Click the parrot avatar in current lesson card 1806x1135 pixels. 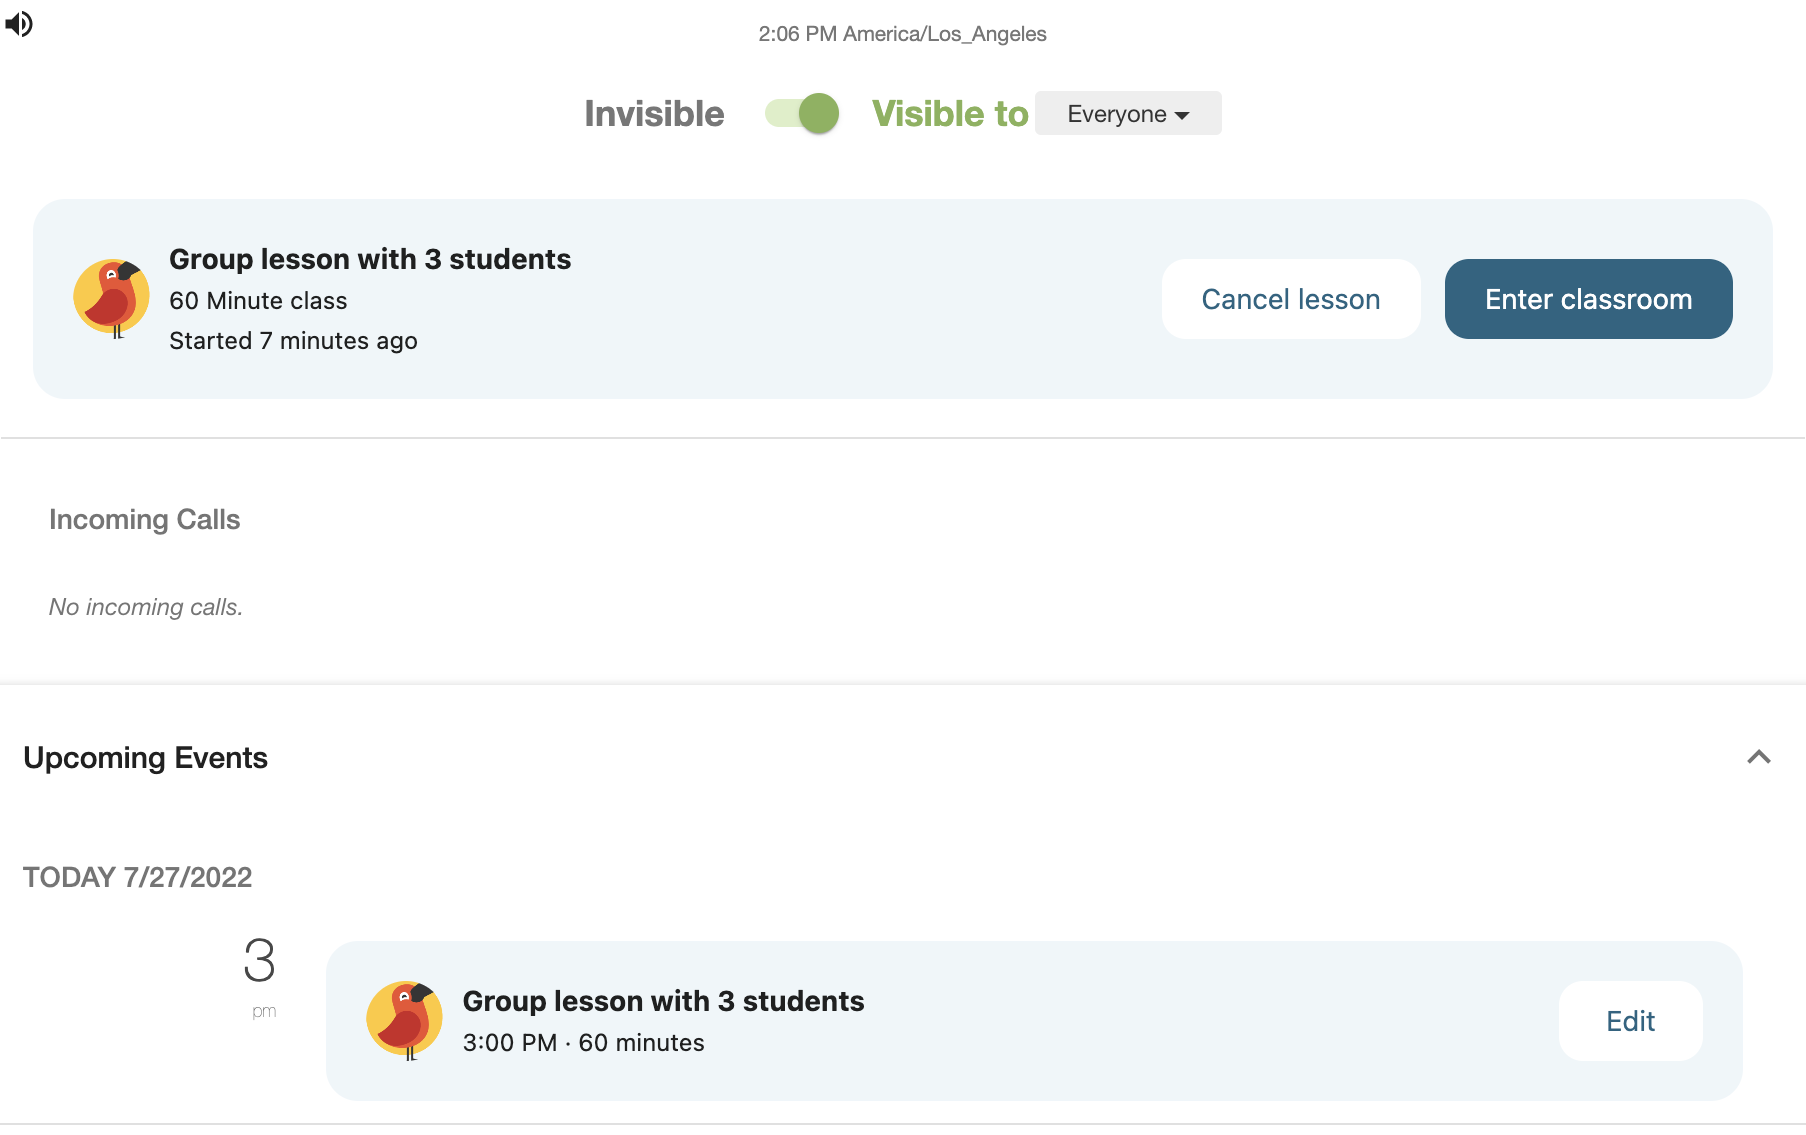(112, 298)
